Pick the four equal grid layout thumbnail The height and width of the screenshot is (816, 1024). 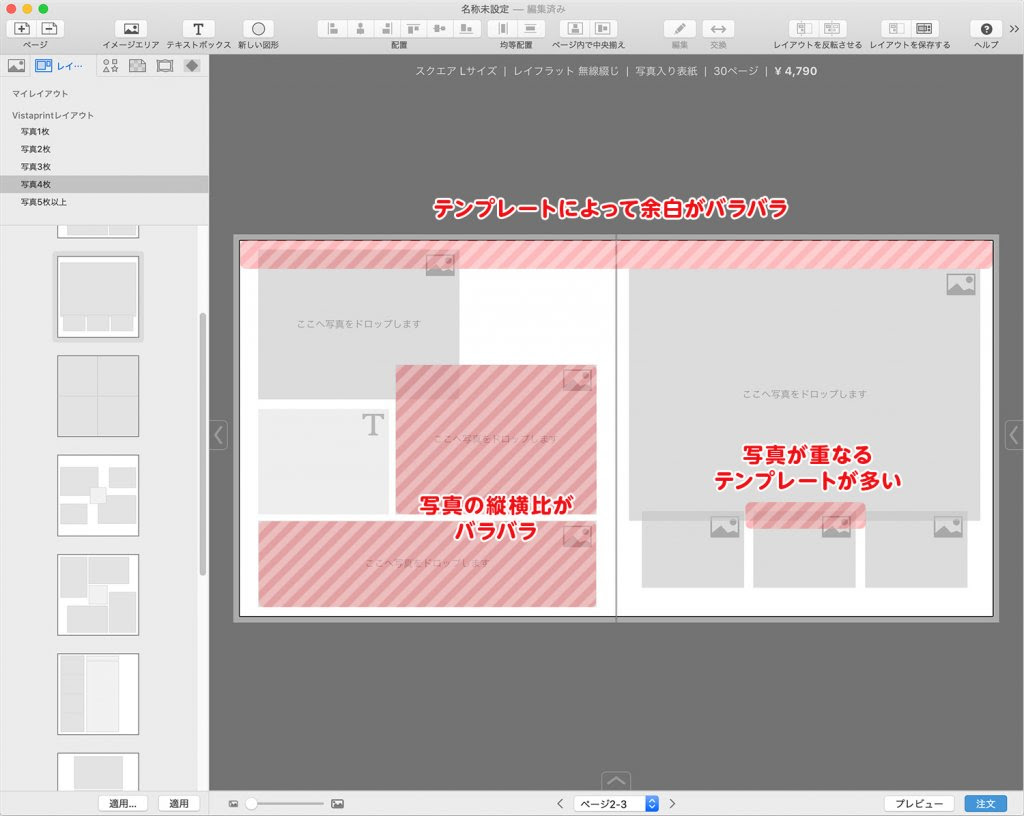pos(98,396)
